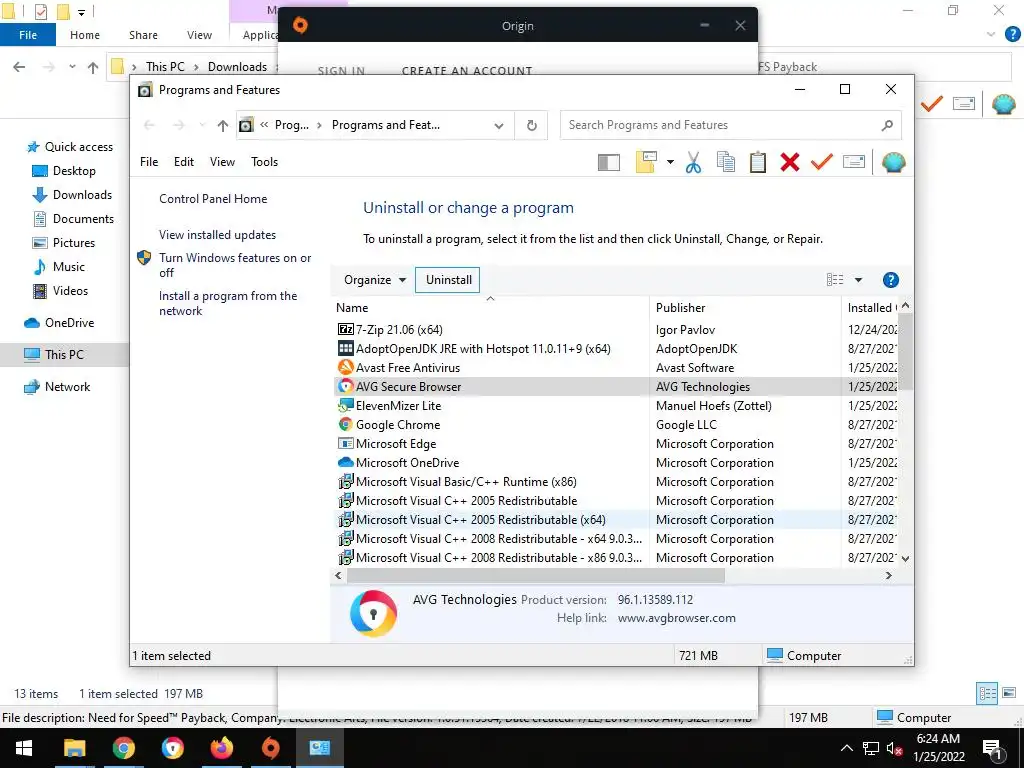Open the File menu in Programs and Features

point(149,162)
